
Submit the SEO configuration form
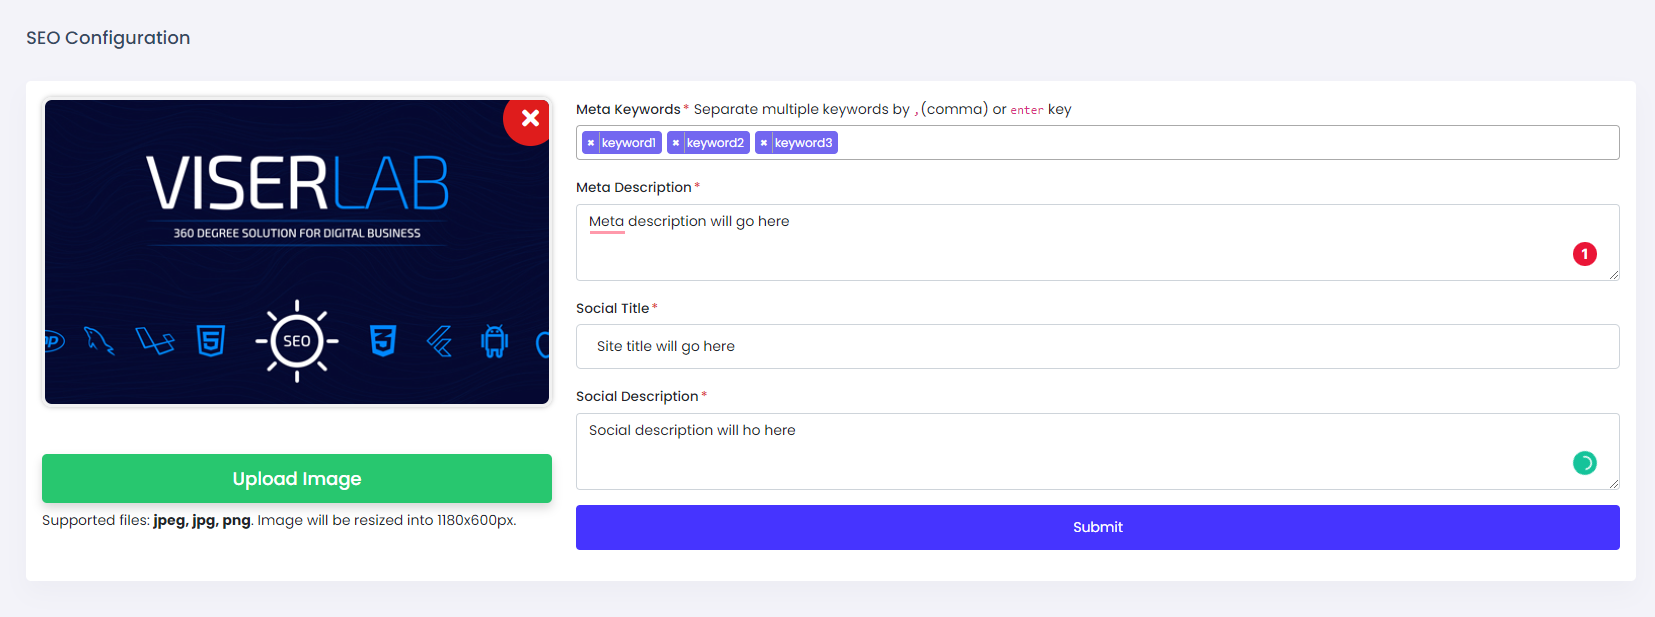[1097, 527]
